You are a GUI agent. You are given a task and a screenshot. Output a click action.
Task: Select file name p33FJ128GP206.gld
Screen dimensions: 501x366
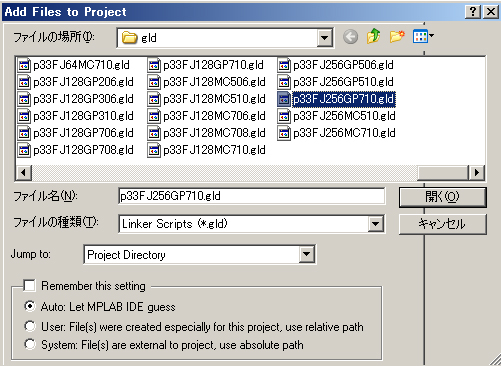(83, 82)
